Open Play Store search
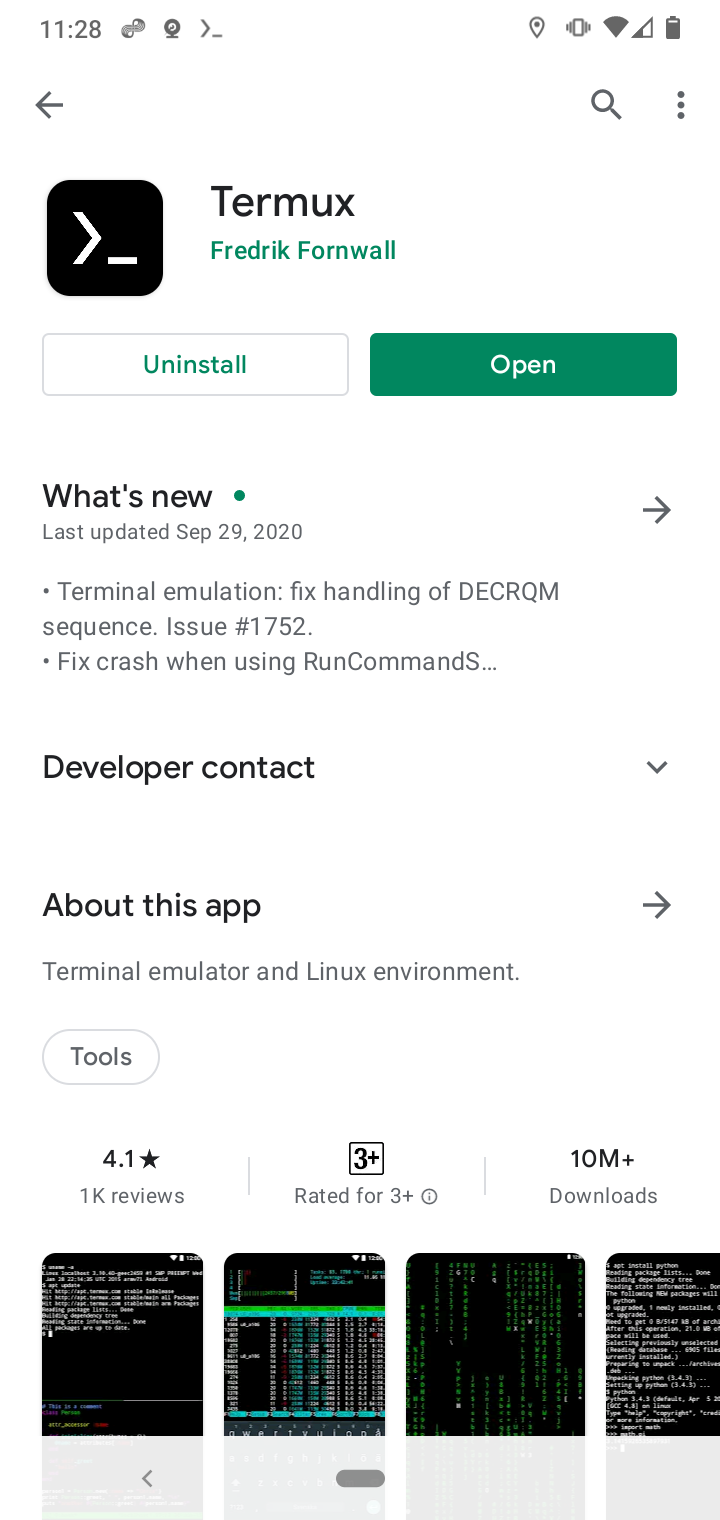 [606, 104]
